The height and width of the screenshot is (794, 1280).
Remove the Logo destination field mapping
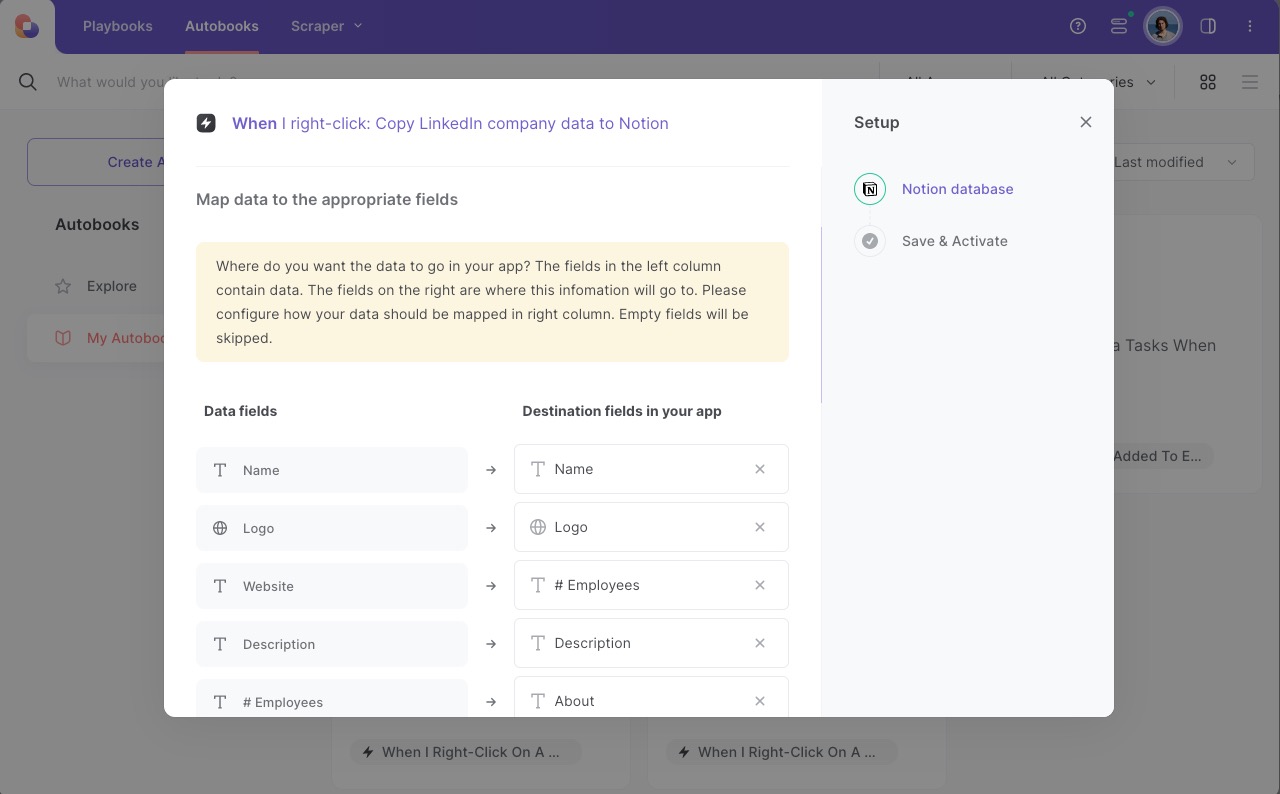coord(760,527)
